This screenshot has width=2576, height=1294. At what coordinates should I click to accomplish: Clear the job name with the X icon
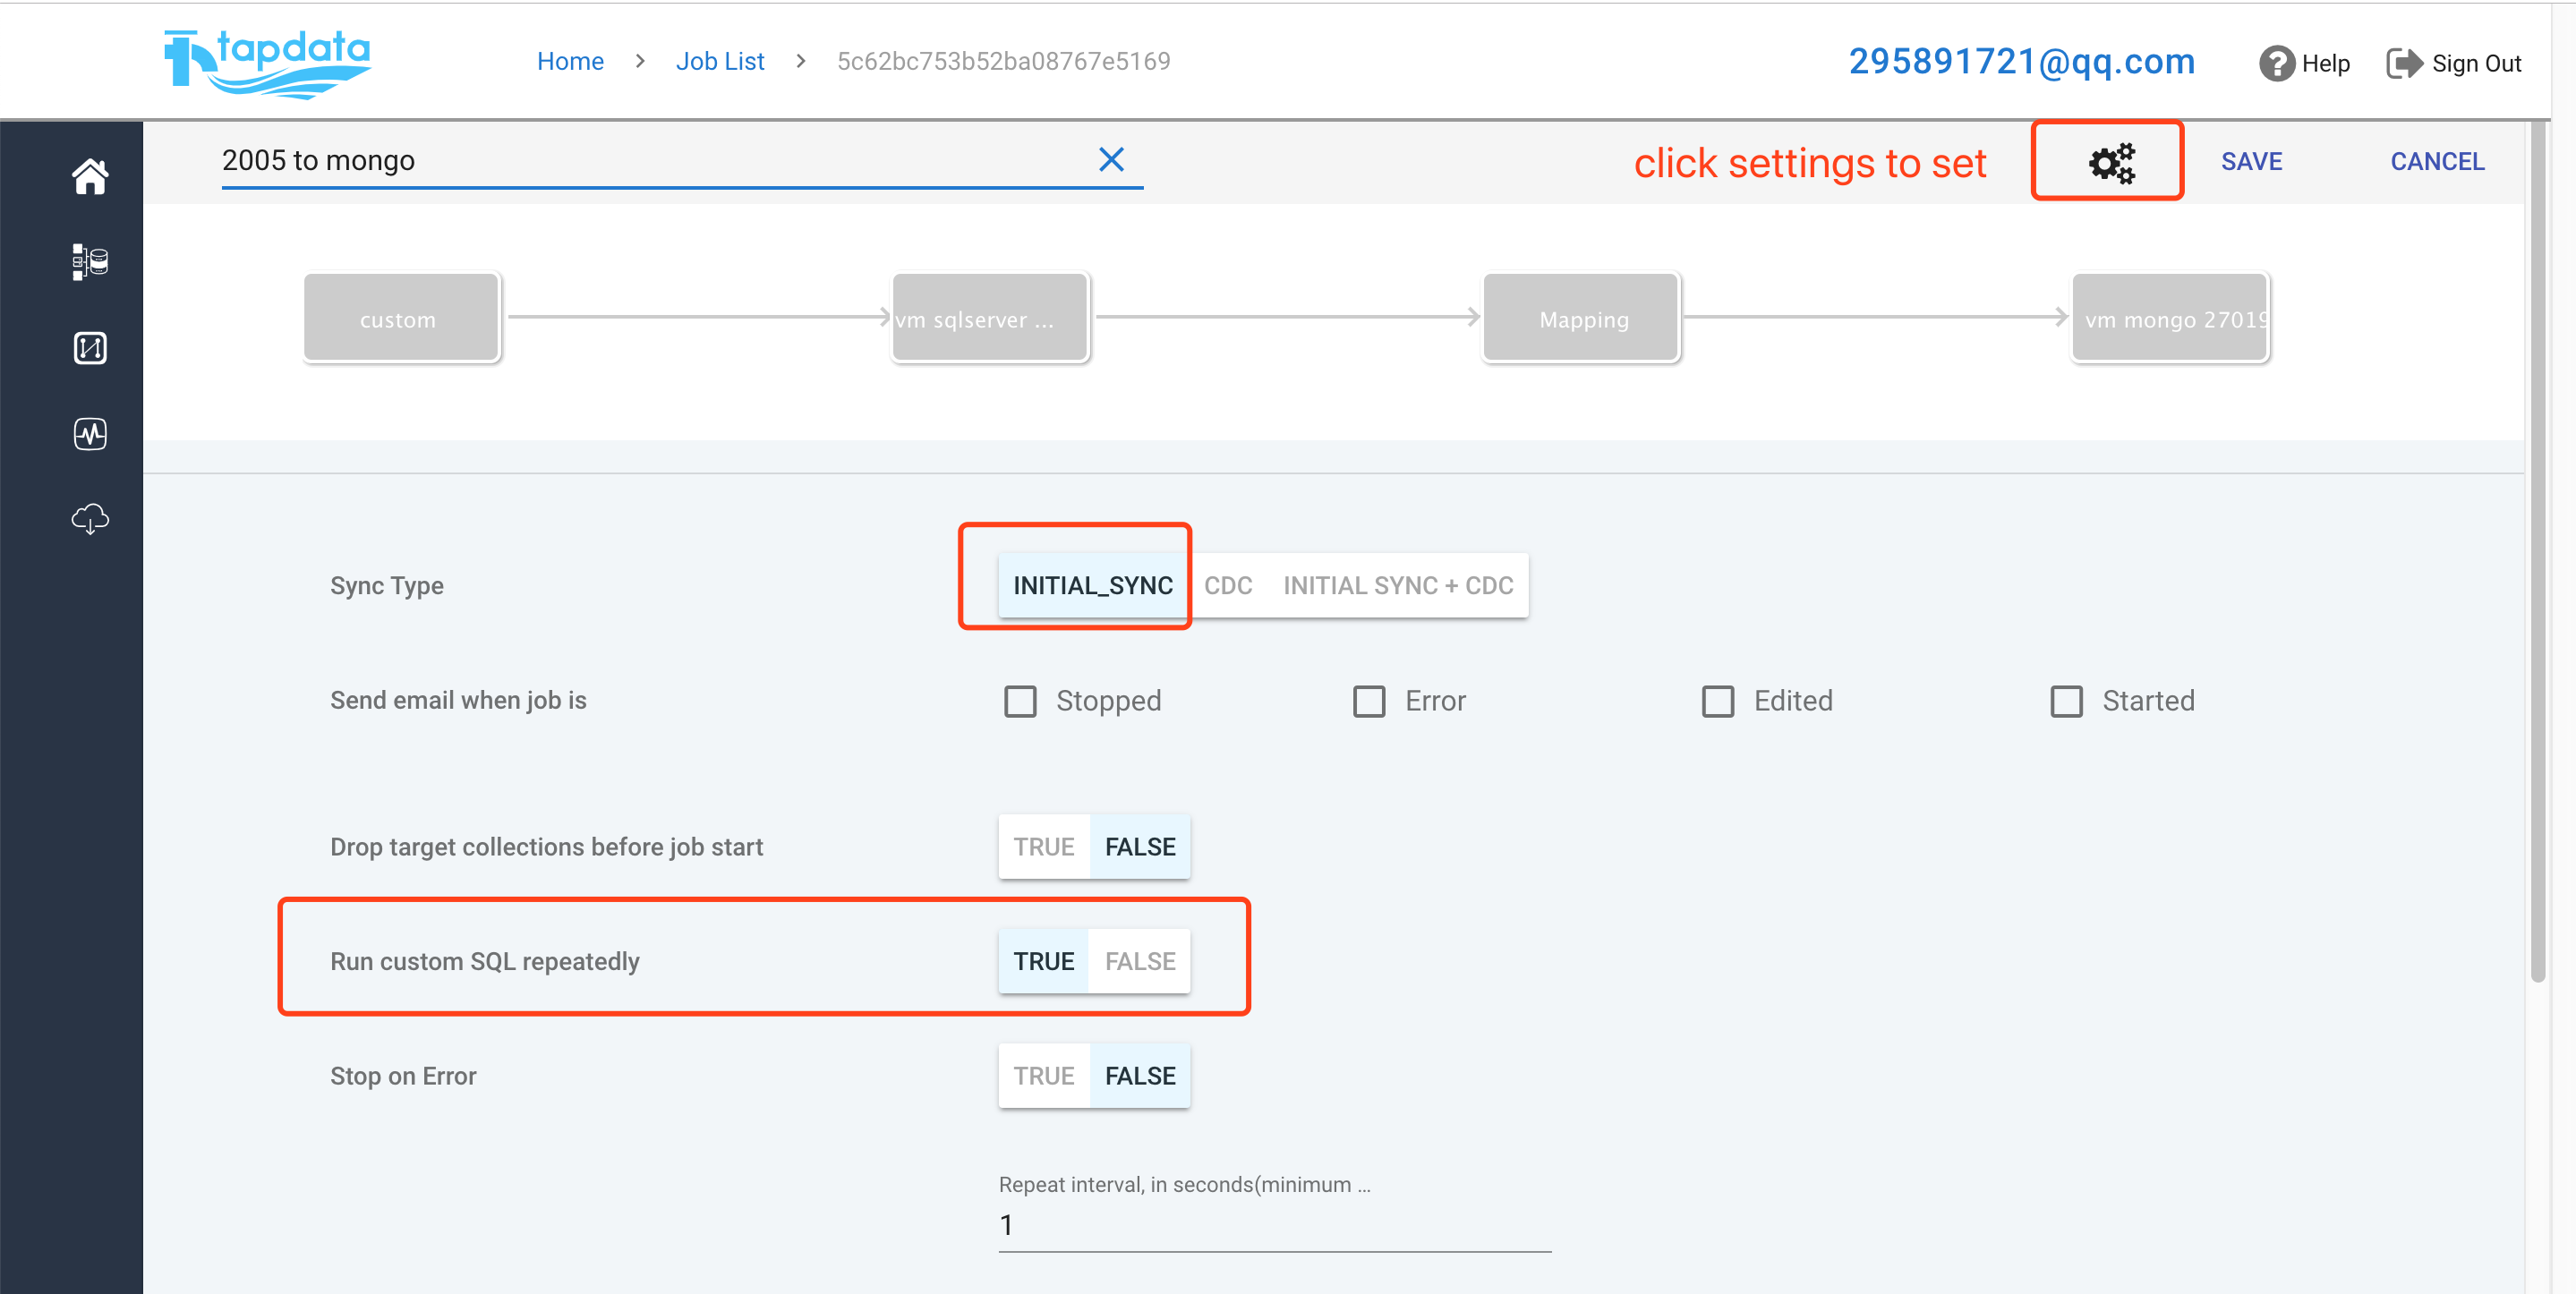click(1111, 160)
